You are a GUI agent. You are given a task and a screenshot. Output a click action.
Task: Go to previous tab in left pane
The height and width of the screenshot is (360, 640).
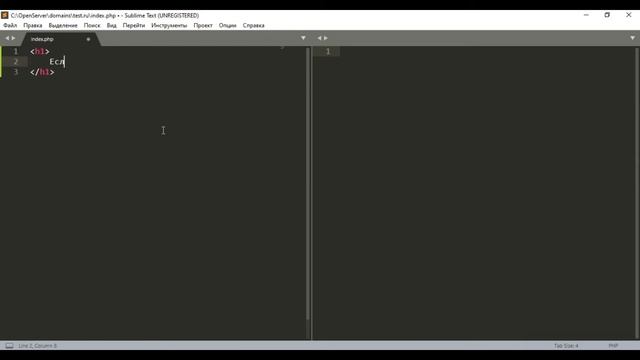coord(7,38)
